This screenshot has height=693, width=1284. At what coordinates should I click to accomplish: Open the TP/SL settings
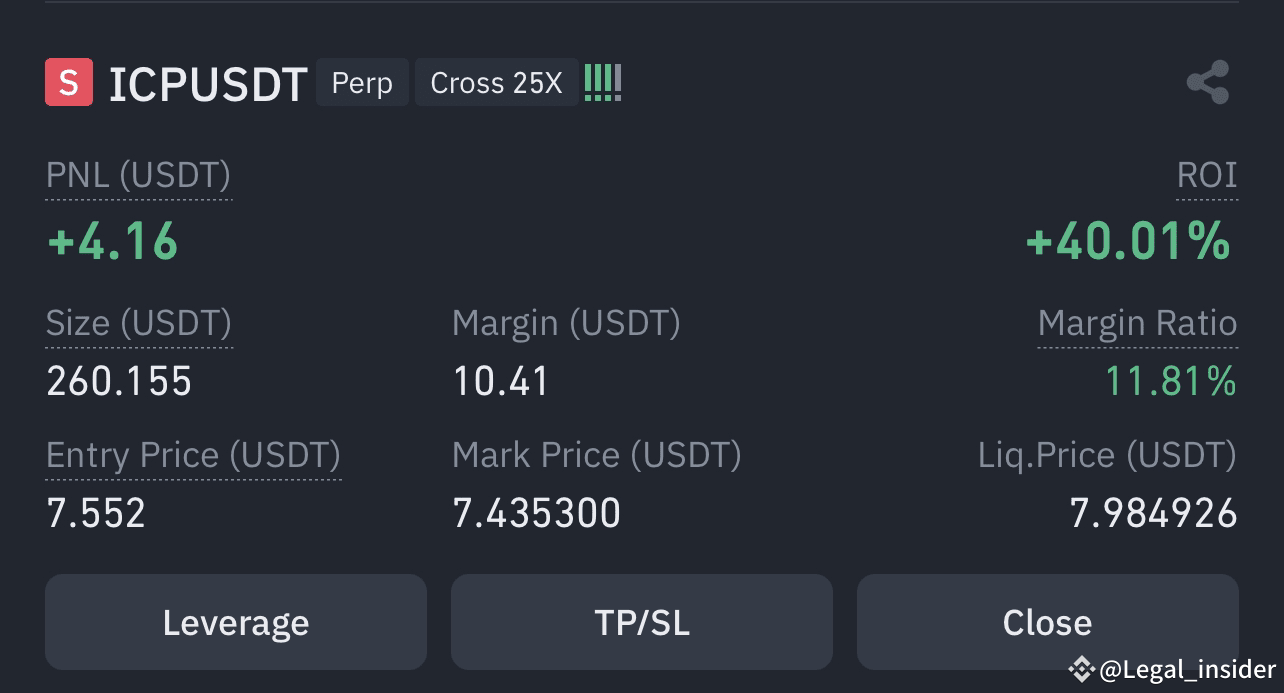[x=642, y=622]
